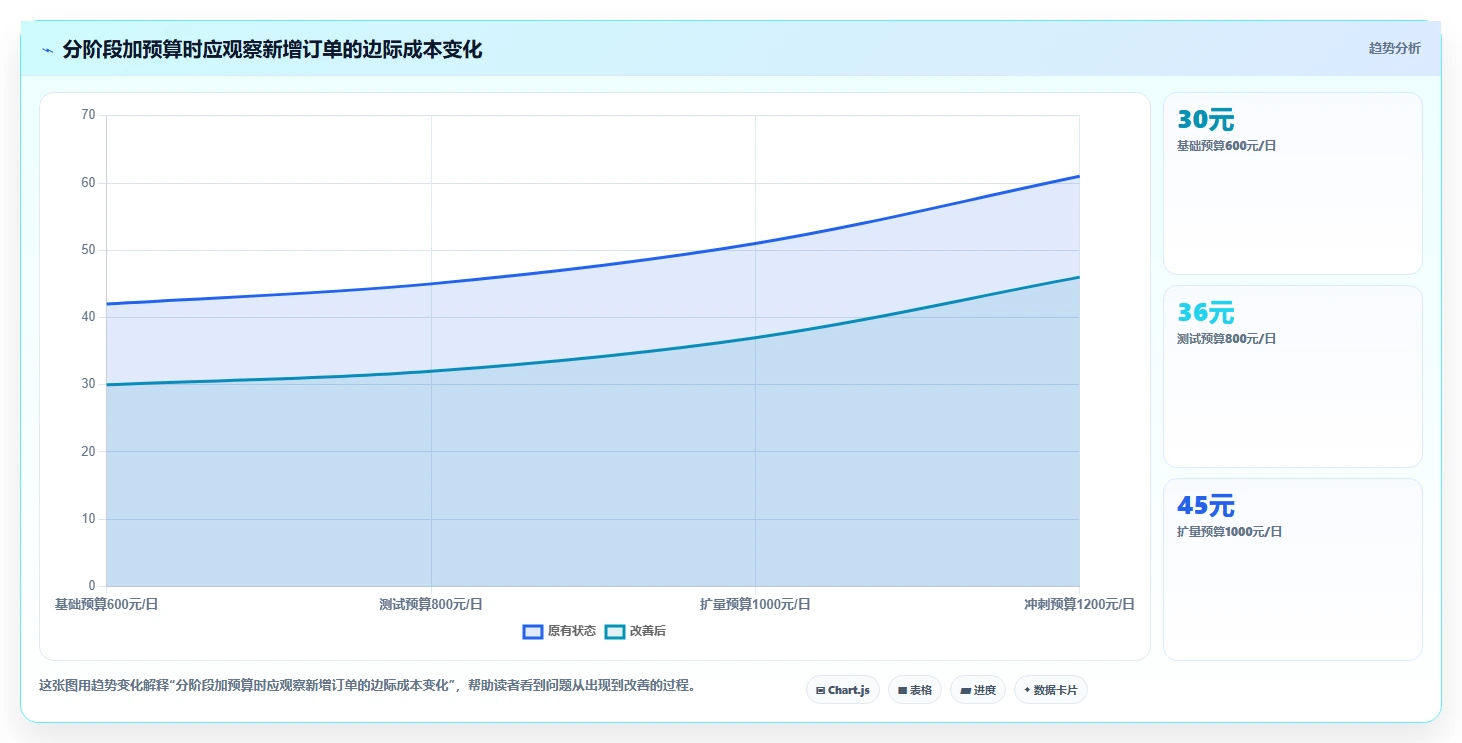The height and width of the screenshot is (743, 1462).
Task: Click the card label 扩量预算1000元/日
Action: [x=1230, y=532]
